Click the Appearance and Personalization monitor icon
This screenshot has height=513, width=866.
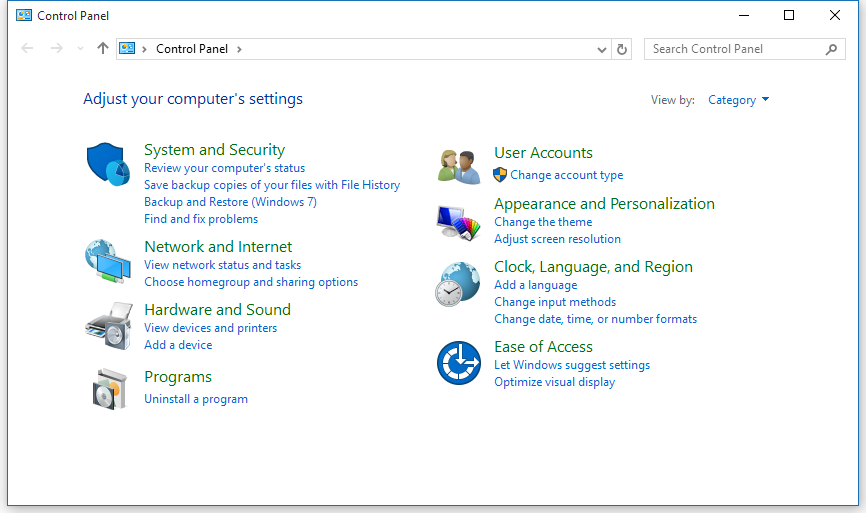(x=458, y=221)
